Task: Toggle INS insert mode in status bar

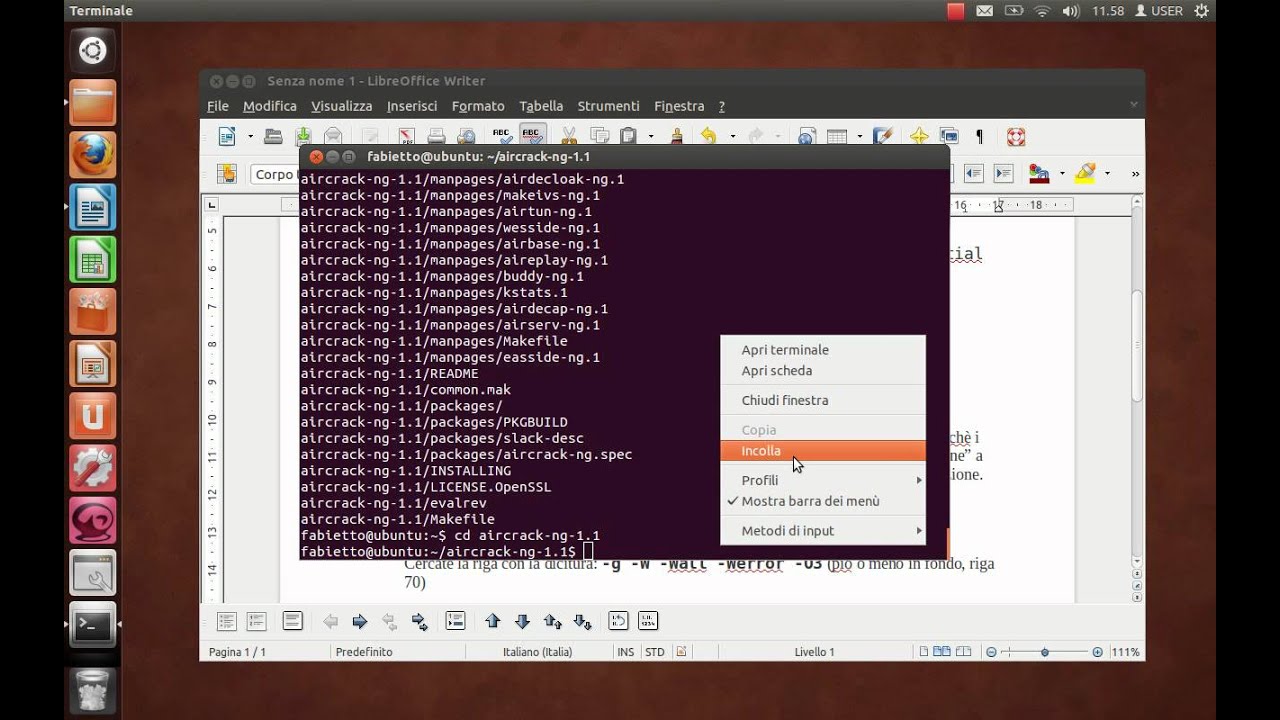Action: [x=626, y=652]
